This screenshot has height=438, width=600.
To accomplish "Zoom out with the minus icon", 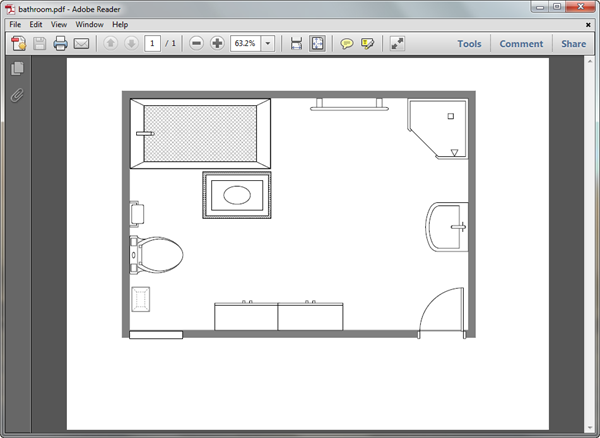I will (x=196, y=44).
